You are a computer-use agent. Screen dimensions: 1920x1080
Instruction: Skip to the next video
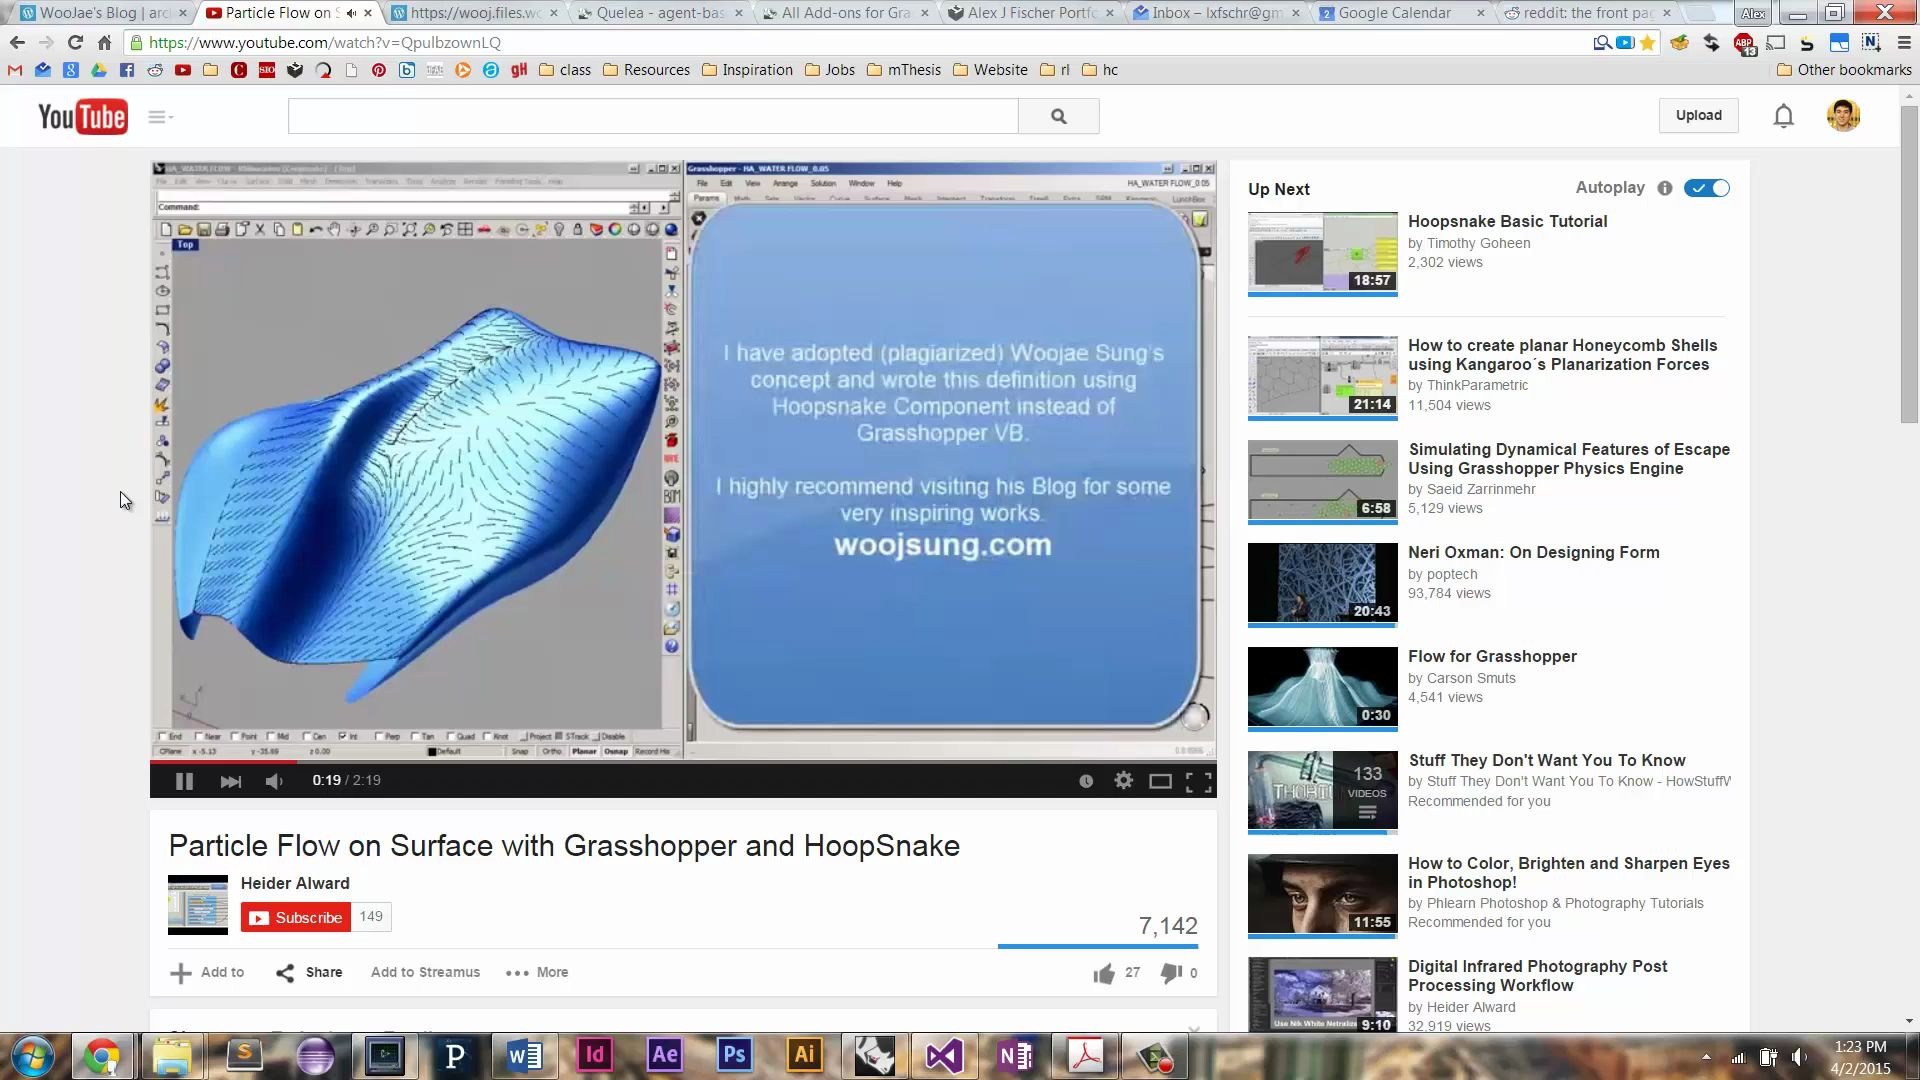[230, 781]
